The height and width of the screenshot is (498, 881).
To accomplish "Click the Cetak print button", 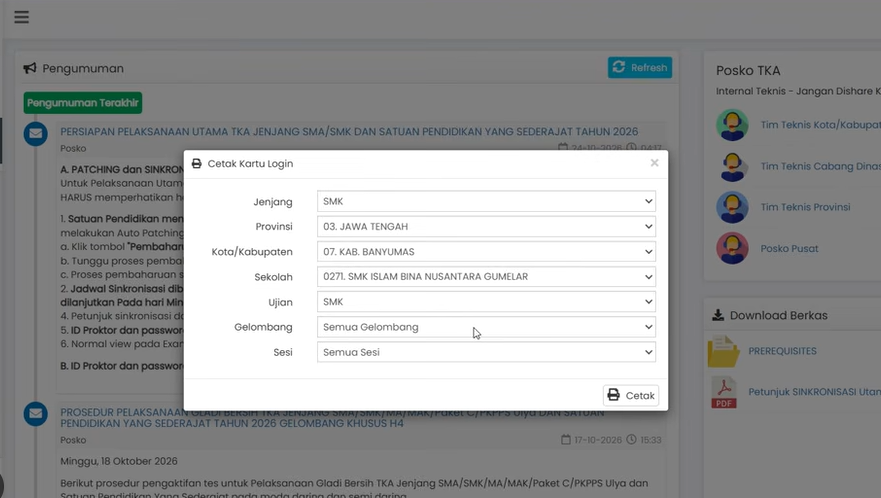I will coord(630,395).
